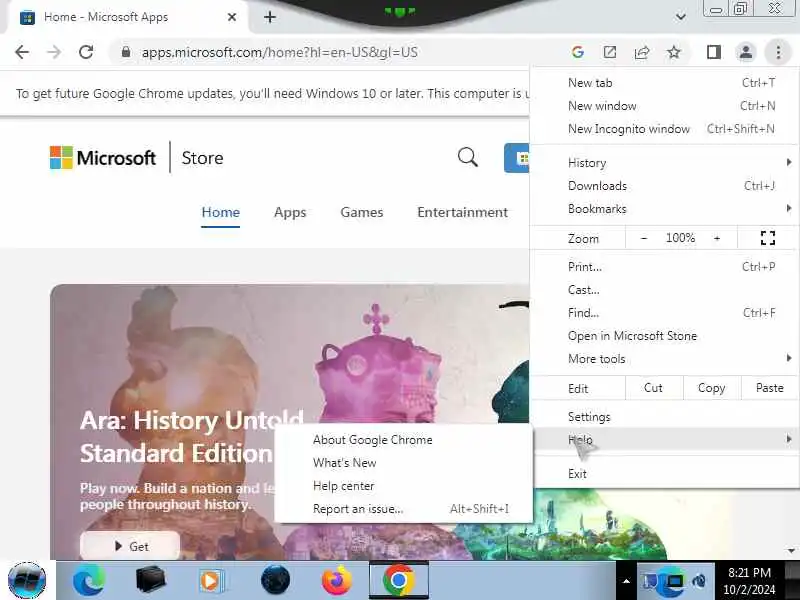
Task: Click the Microsoft Store search magnifier
Action: tap(467, 157)
